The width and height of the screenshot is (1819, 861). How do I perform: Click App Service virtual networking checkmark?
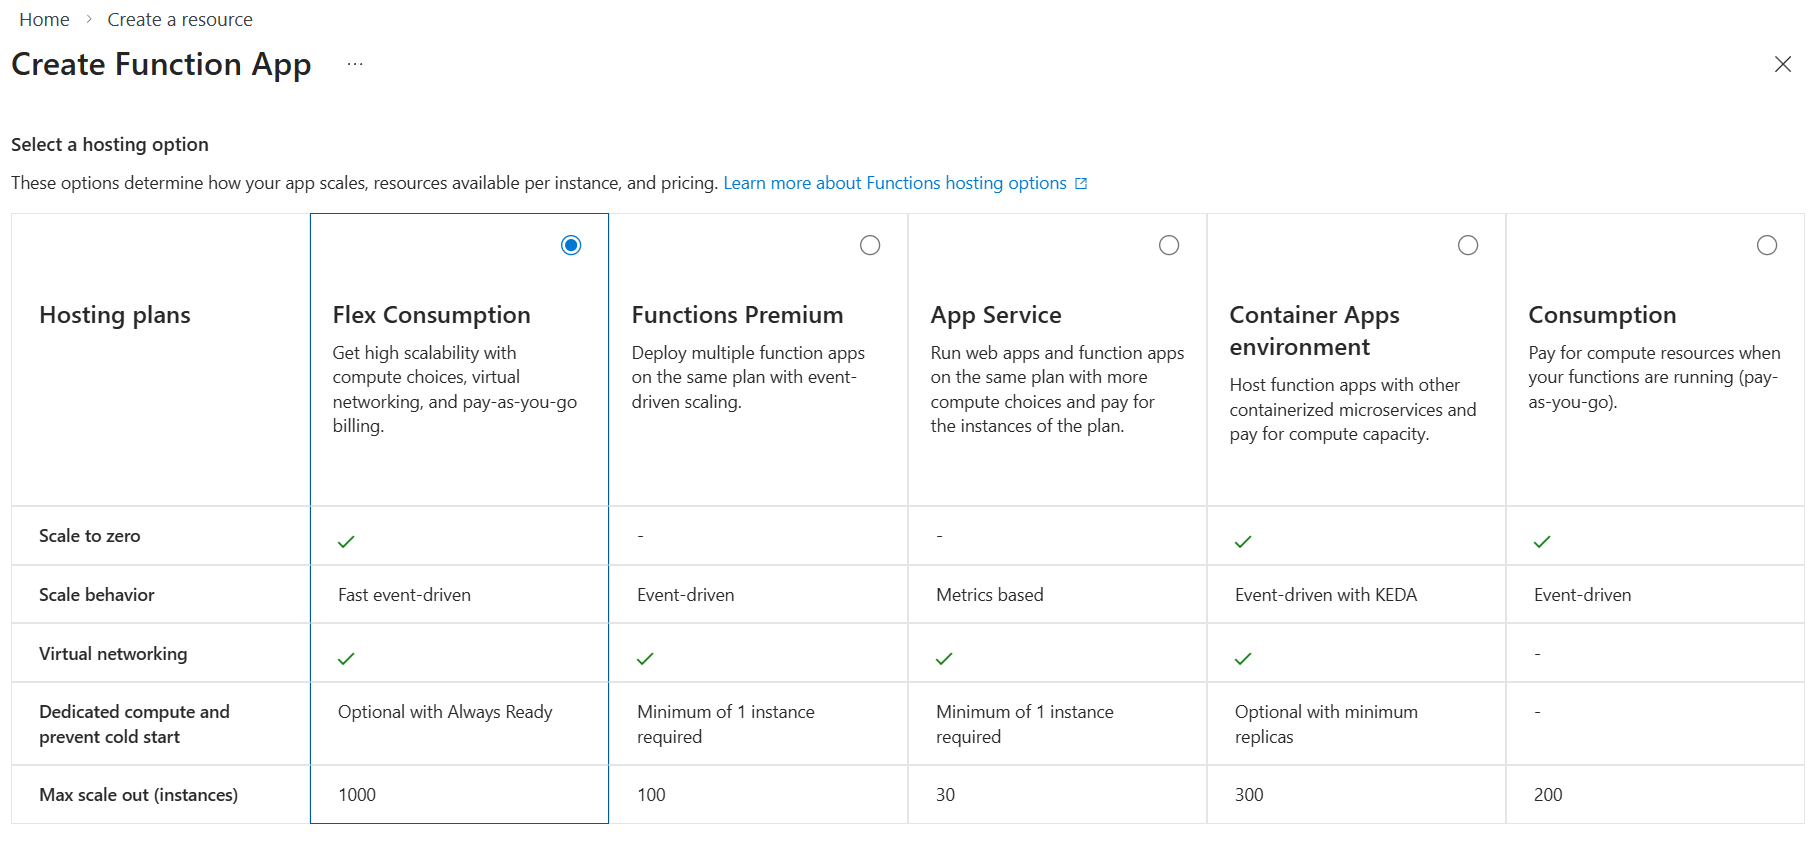(944, 659)
